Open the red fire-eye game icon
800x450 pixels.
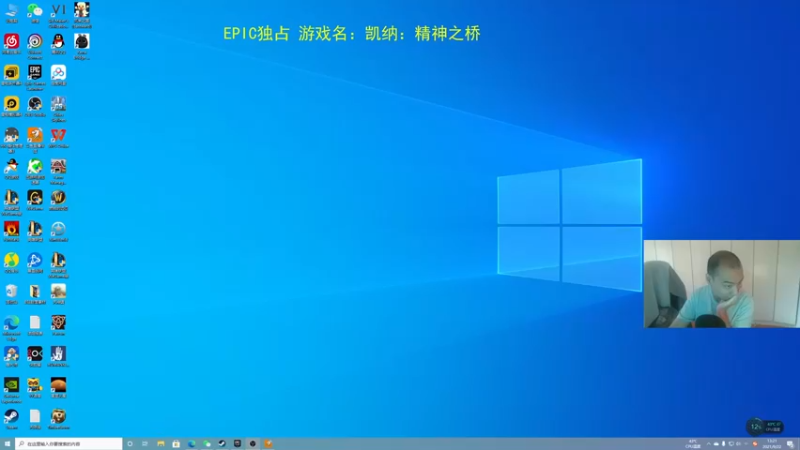[11, 231]
